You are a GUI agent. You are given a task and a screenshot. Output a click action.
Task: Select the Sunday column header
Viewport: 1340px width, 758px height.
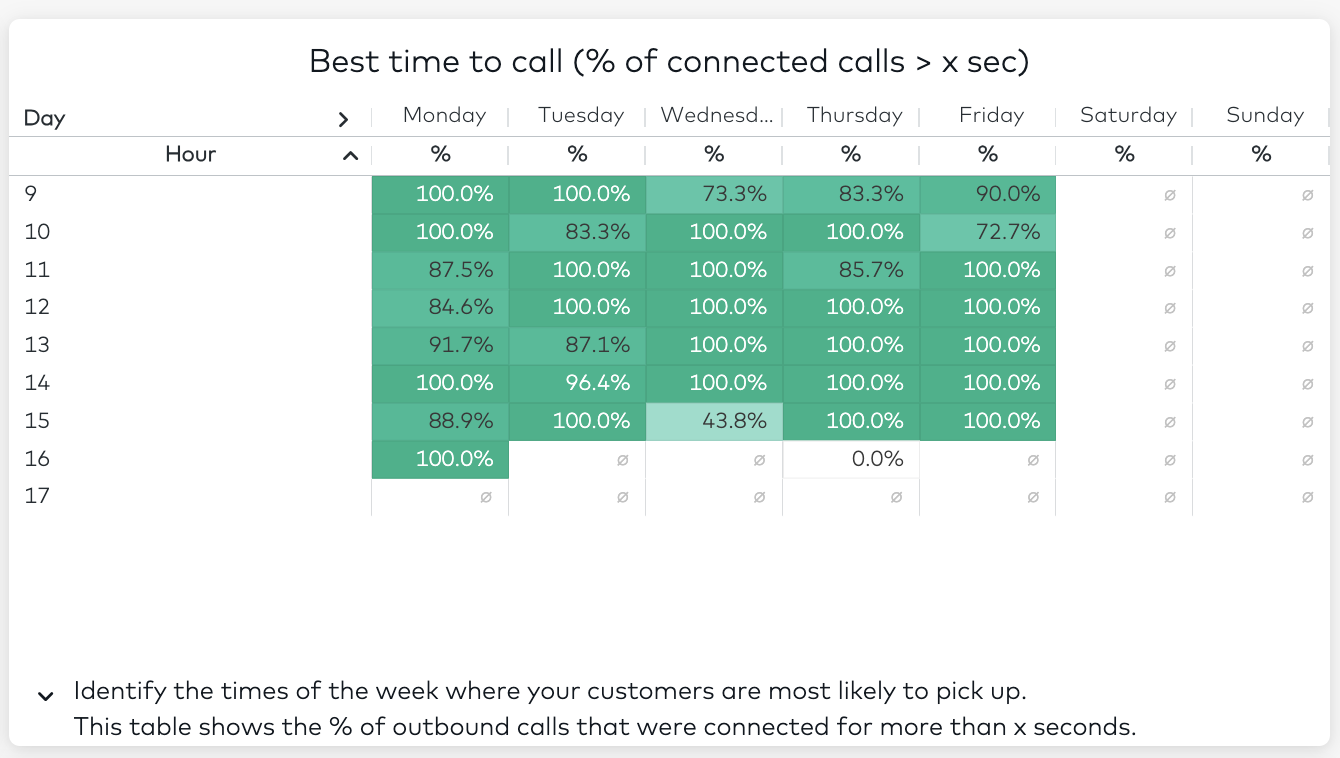coord(1265,115)
